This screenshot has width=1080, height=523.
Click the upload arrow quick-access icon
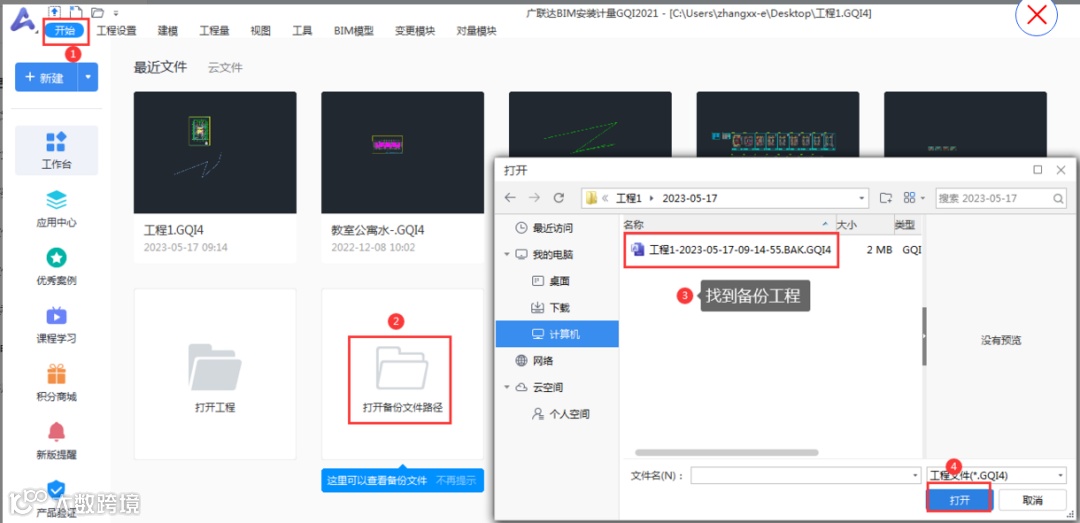(56, 12)
